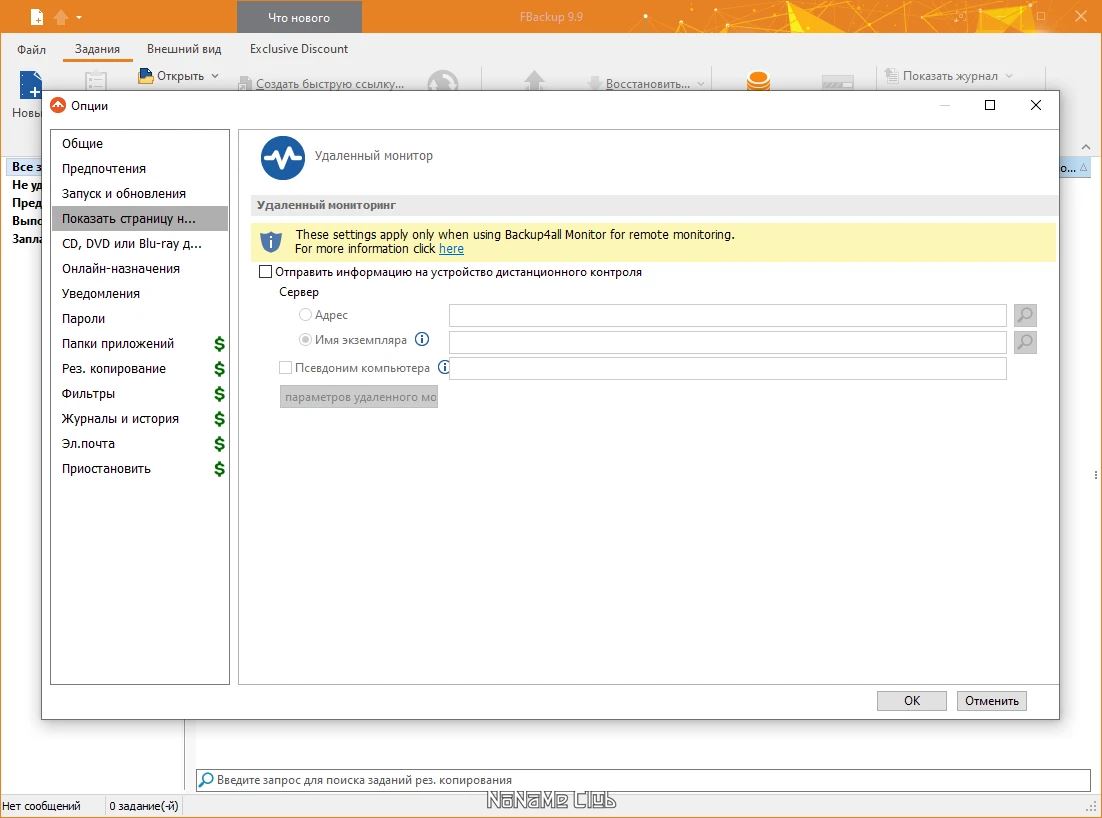Viewport: 1102px width, 818px height.
Task: Click info icon next to Имя экземпляра
Action: coord(422,339)
